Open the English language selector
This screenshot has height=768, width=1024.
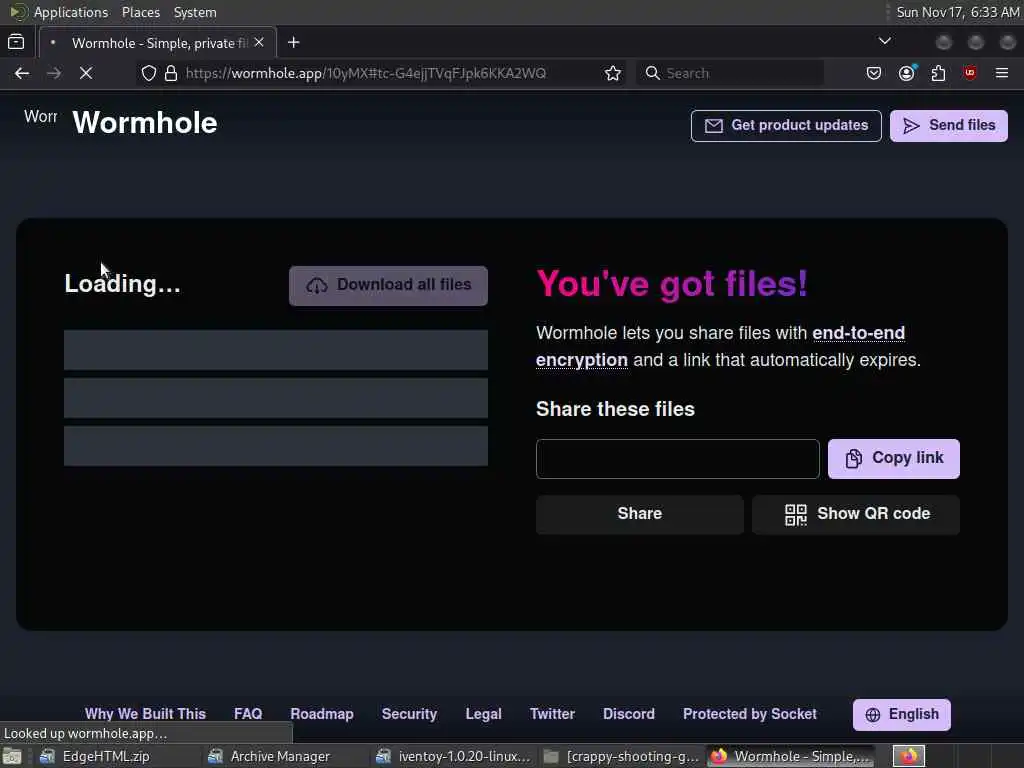[902, 714]
